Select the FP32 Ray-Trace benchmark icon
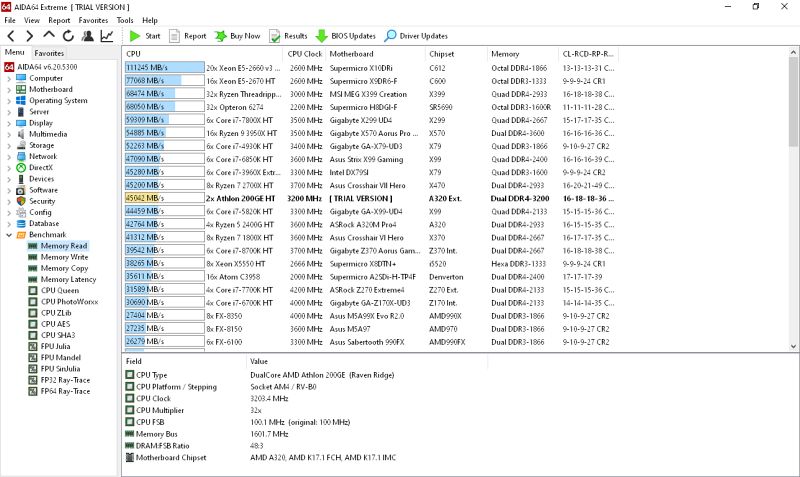 tap(33, 380)
